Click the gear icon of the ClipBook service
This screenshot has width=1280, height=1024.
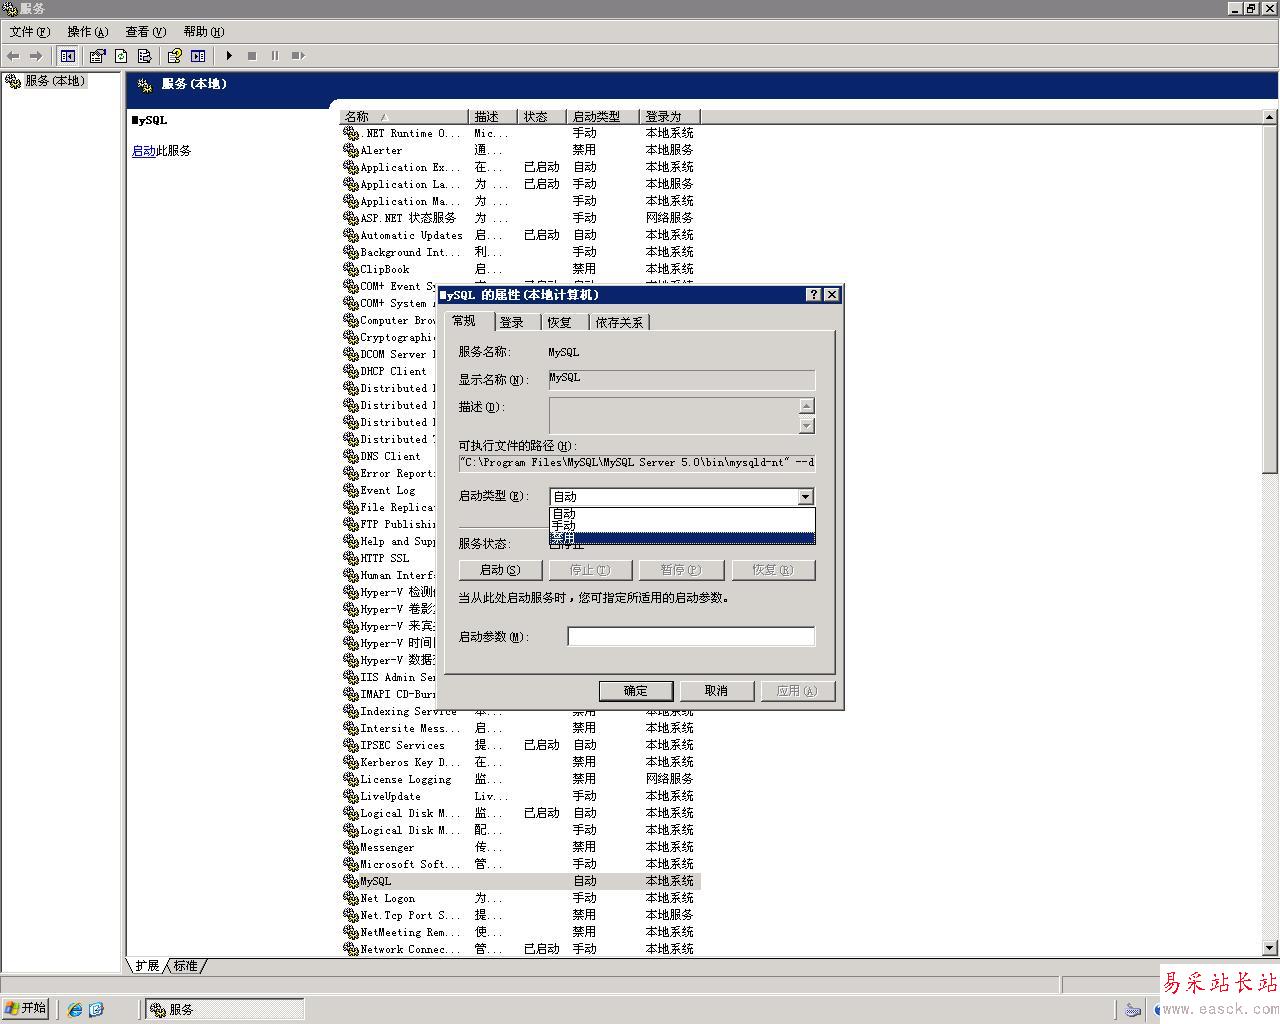pyautogui.click(x=350, y=269)
